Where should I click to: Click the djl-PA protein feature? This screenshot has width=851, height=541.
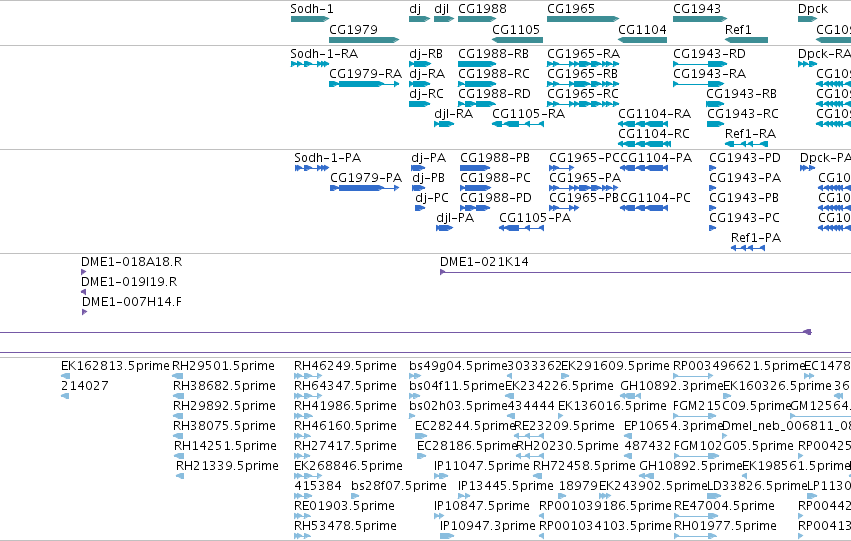tap(444, 228)
